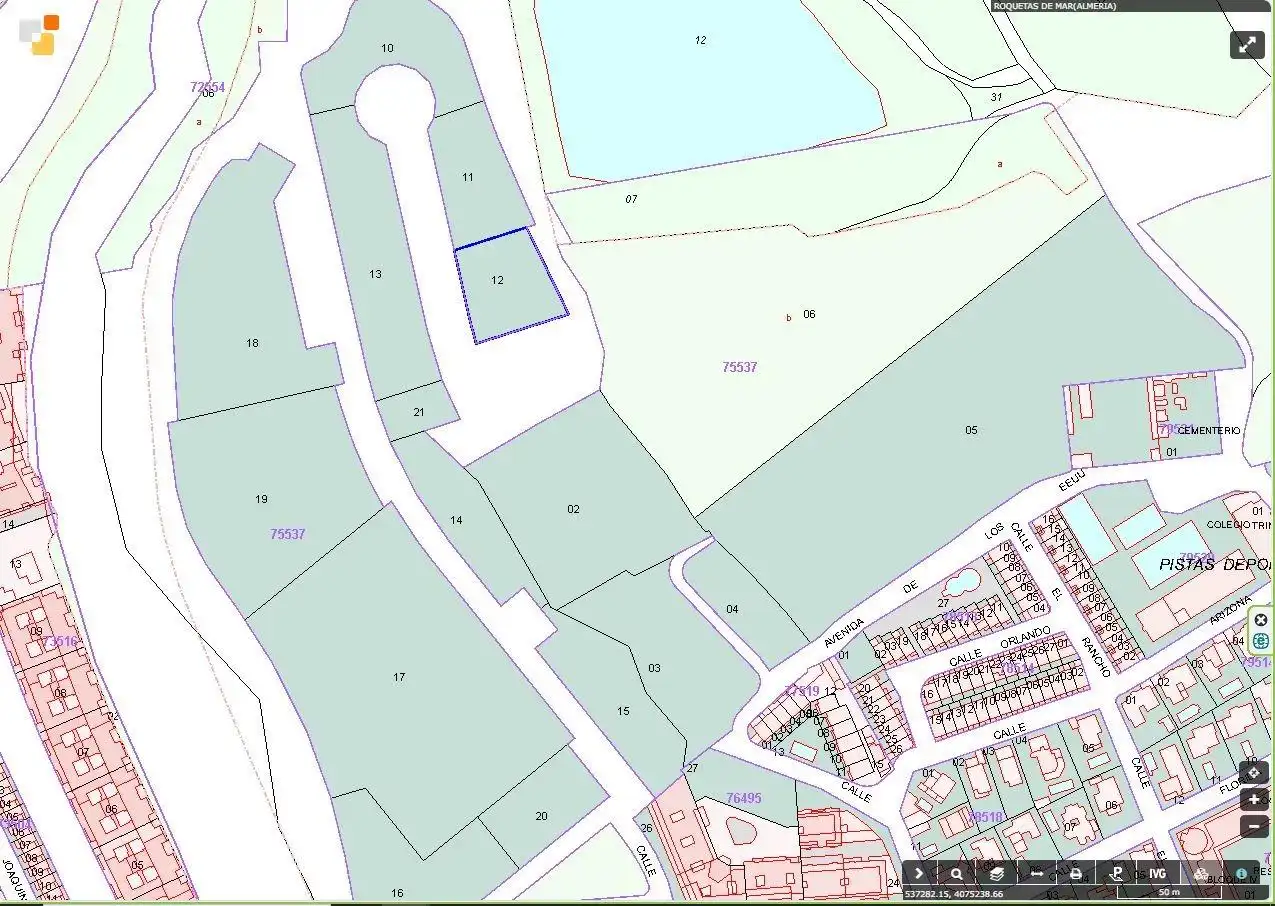This screenshot has height=906, width=1275.
Task: Click the Catastro logo at top left
Action: (x=40, y=34)
